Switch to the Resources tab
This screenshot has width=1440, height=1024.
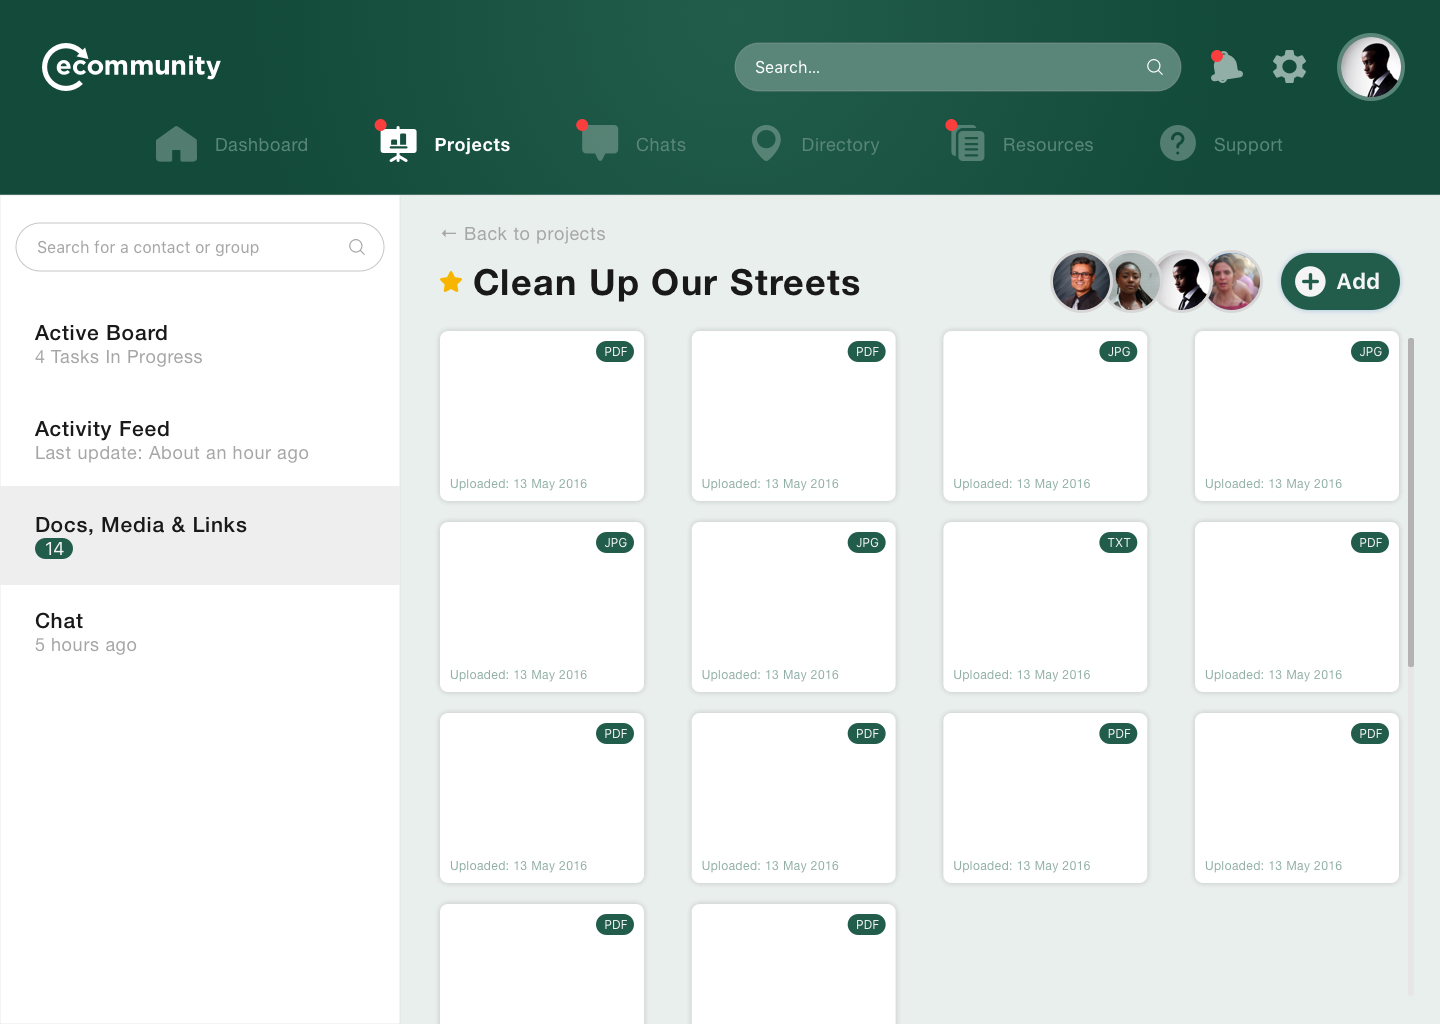(x=1047, y=145)
